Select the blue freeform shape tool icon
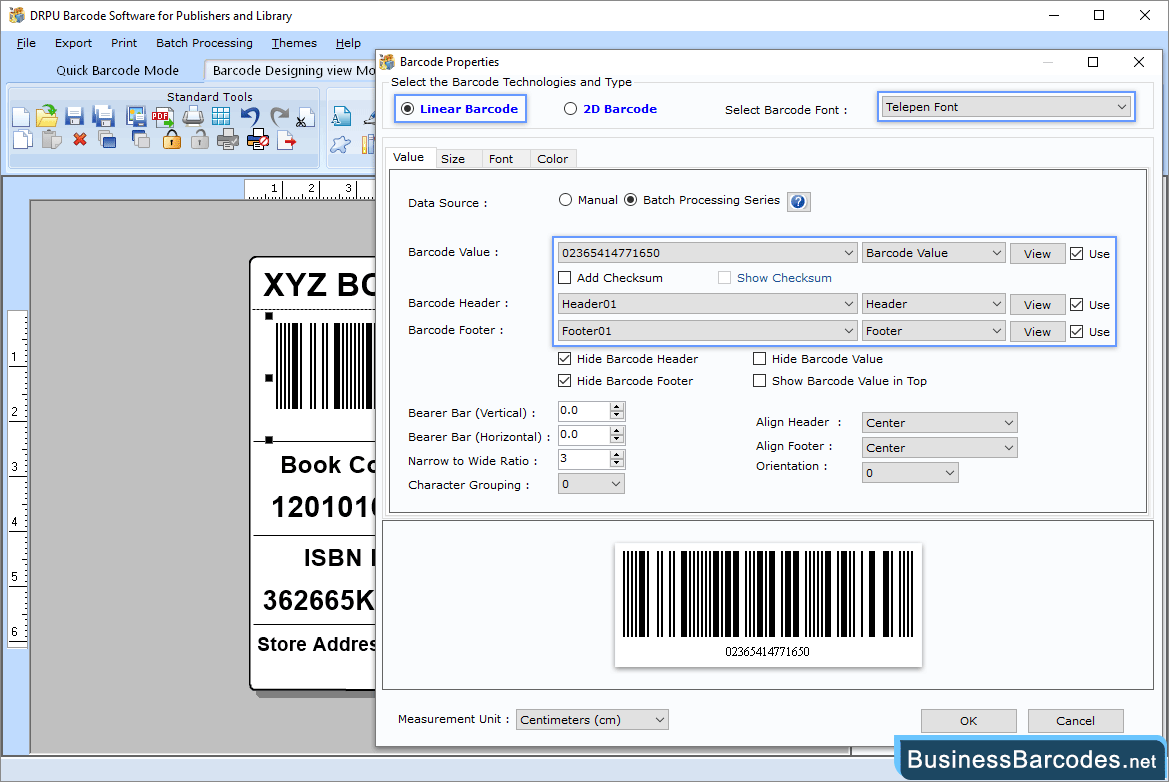This screenshot has width=1169, height=782. coord(341,144)
